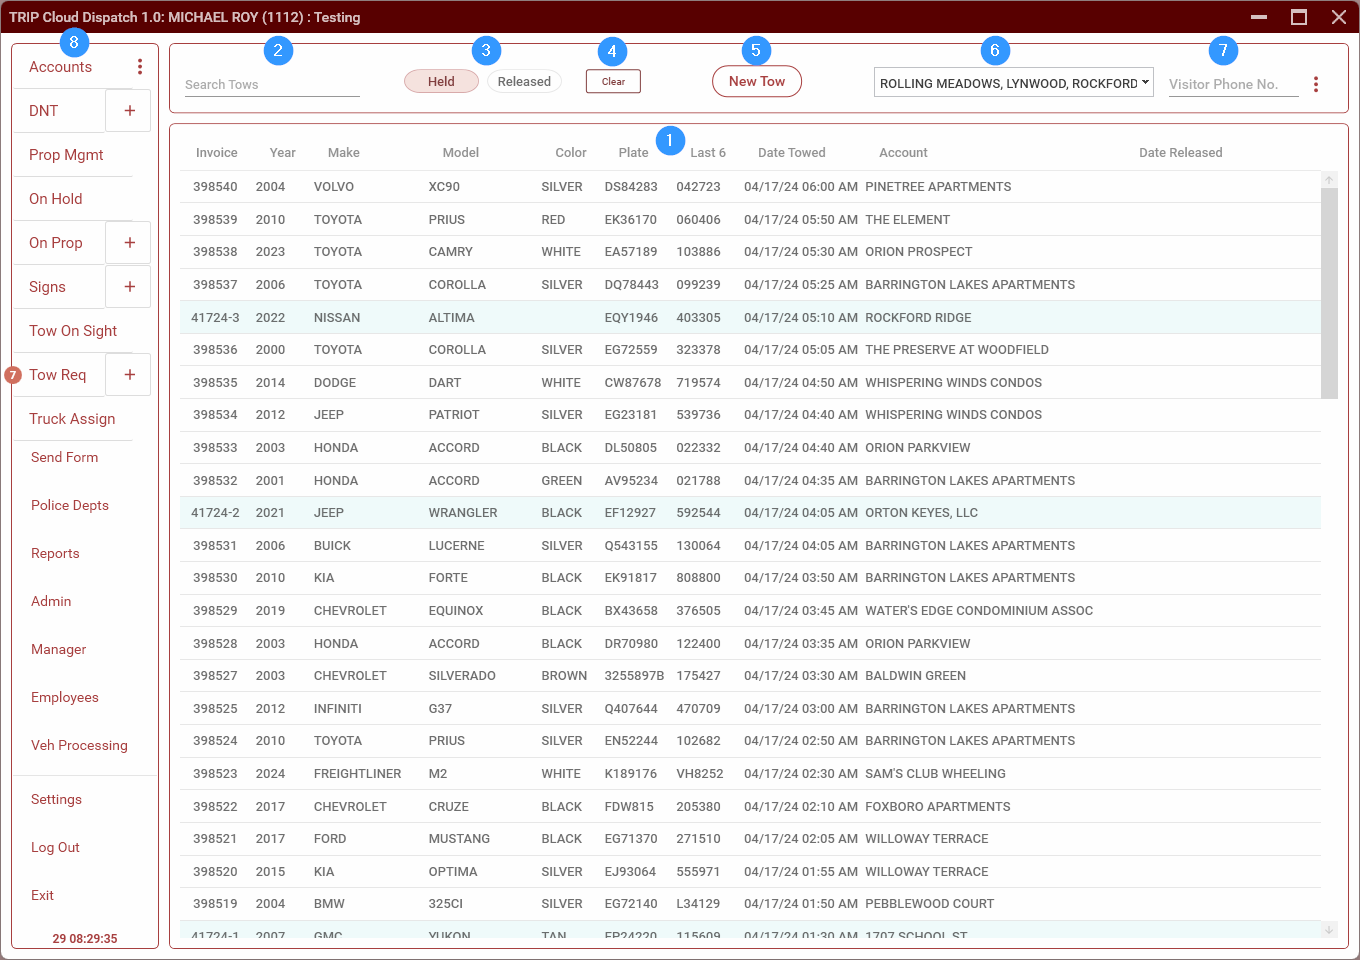The image size is (1360, 960).
Task: Click the Search Tows field
Action: (x=271, y=85)
